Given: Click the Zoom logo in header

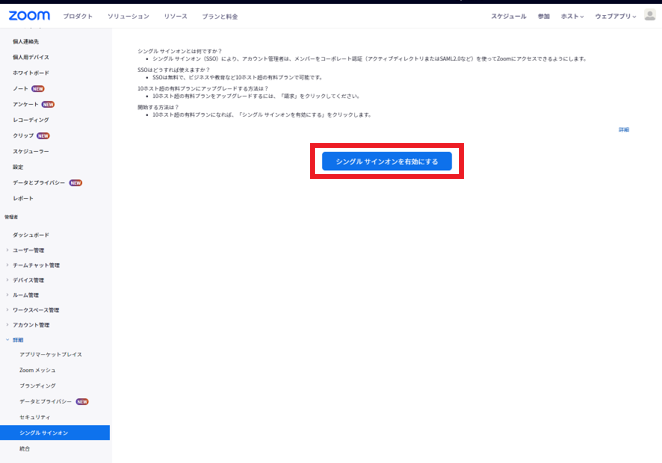Looking at the screenshot, I should (29, 16).
